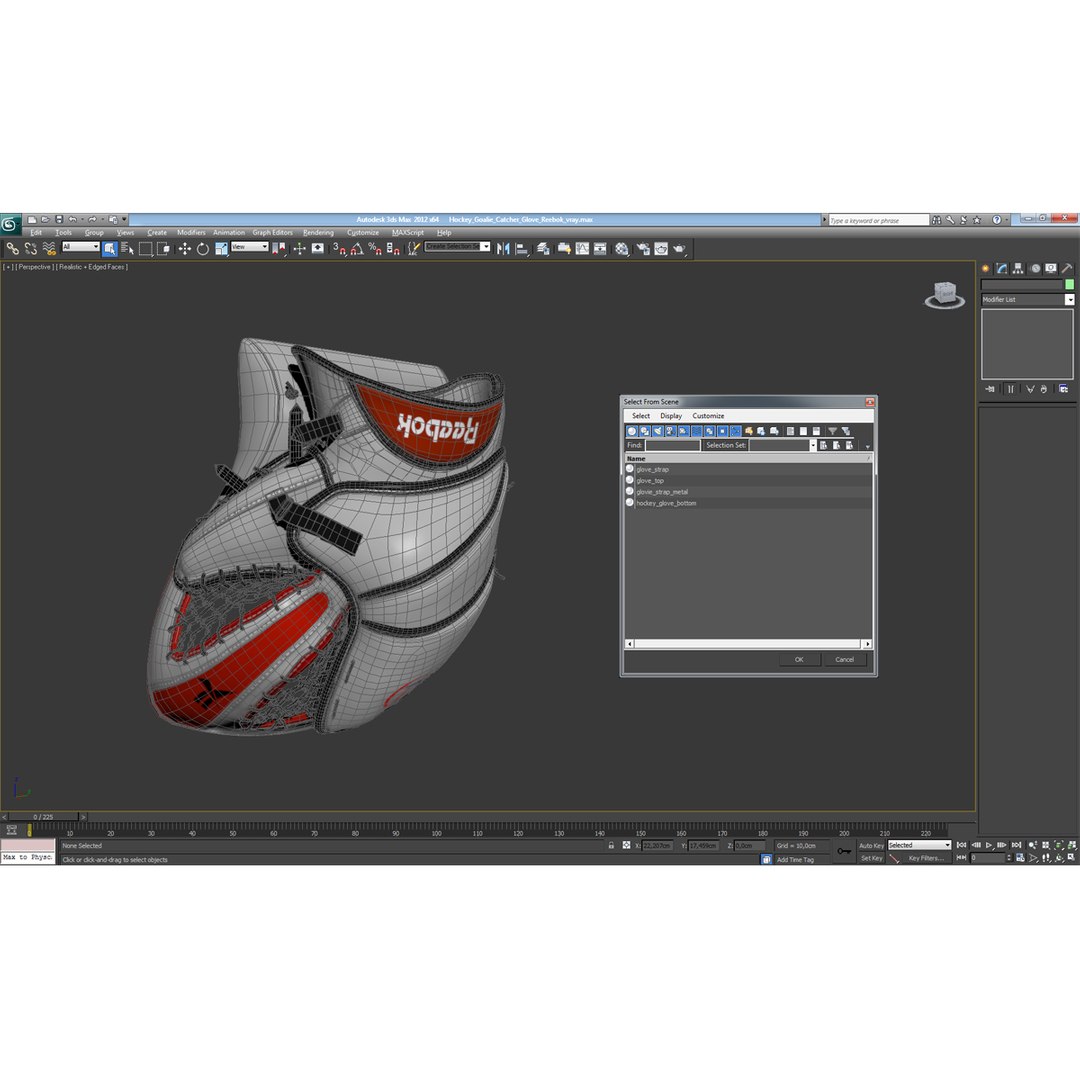The width and height of the screenshot is (1080, 1080).
Task: Expand the dialog toolbar options arrow
Action: coord(867,446)
